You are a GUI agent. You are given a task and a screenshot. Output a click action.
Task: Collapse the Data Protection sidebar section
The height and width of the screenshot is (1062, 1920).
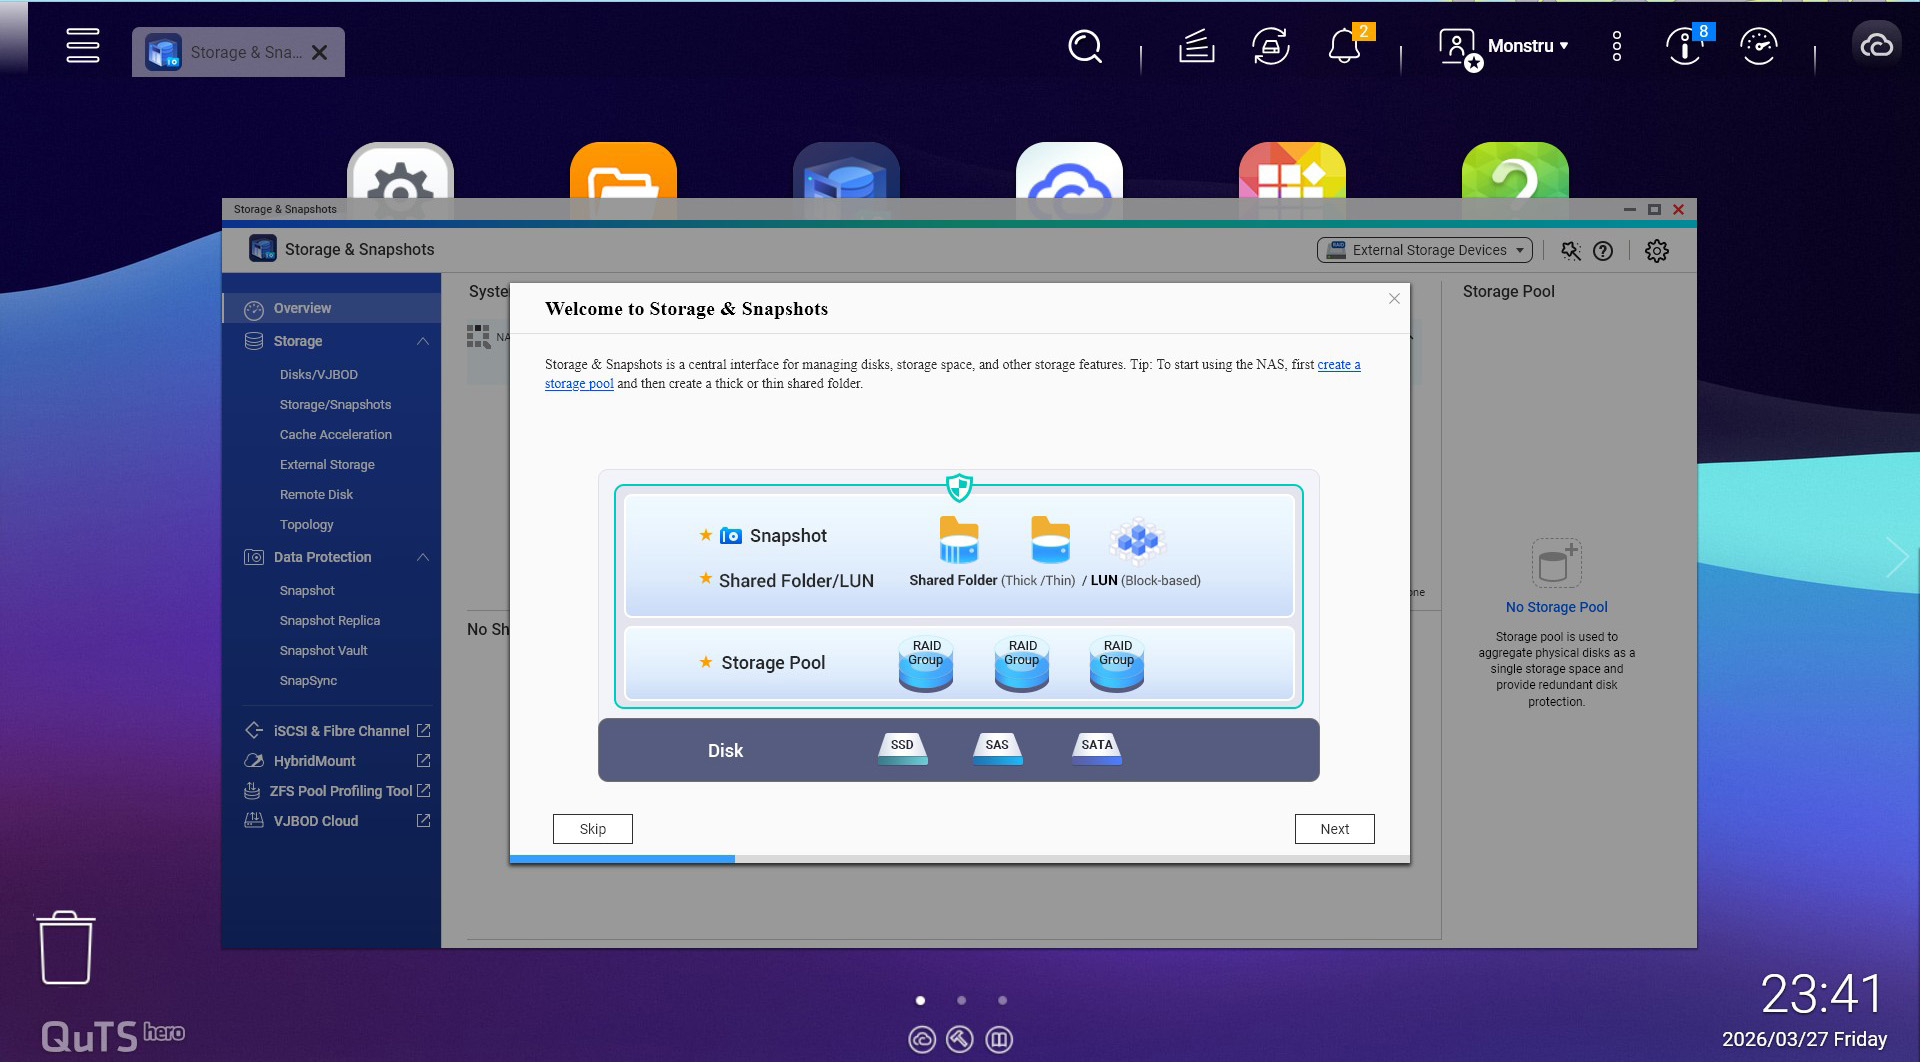point(422,557)
